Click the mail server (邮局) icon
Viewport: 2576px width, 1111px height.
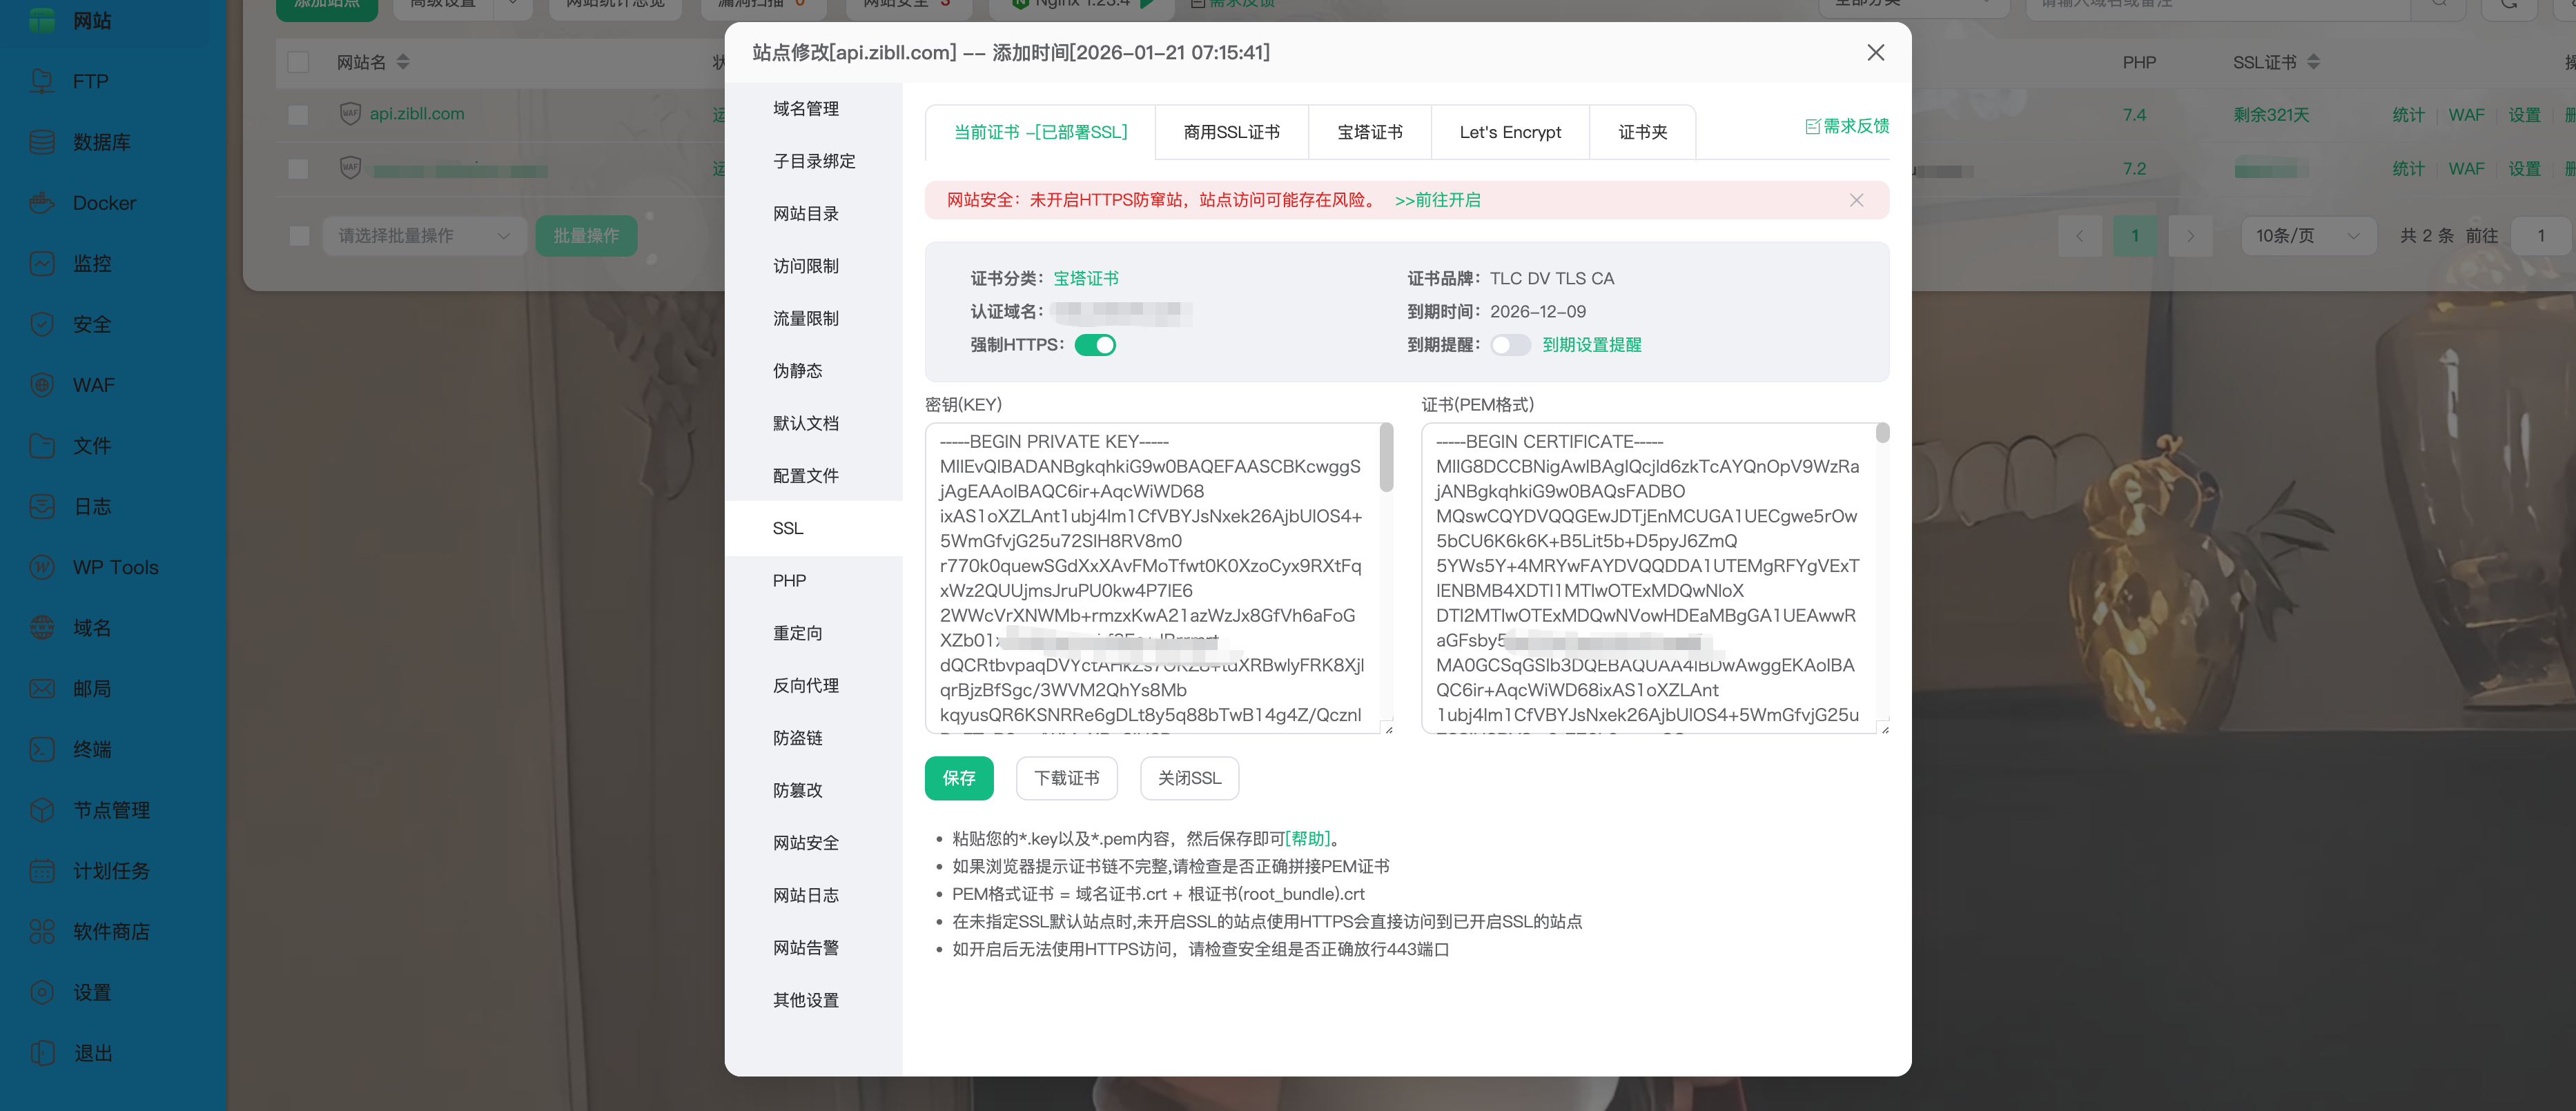click(42, 689)
